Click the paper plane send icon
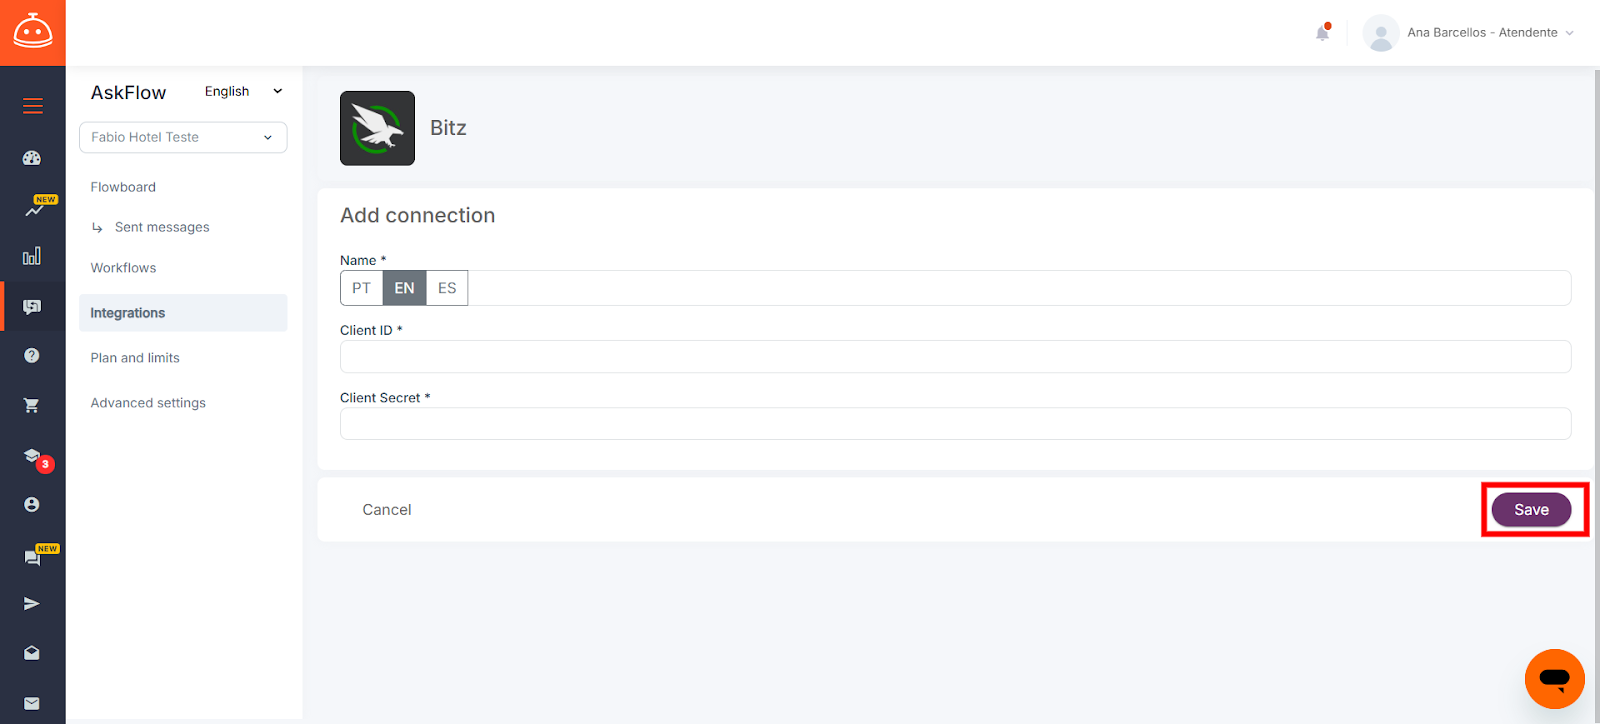The image size is (1600, 724). coord(32,604)
